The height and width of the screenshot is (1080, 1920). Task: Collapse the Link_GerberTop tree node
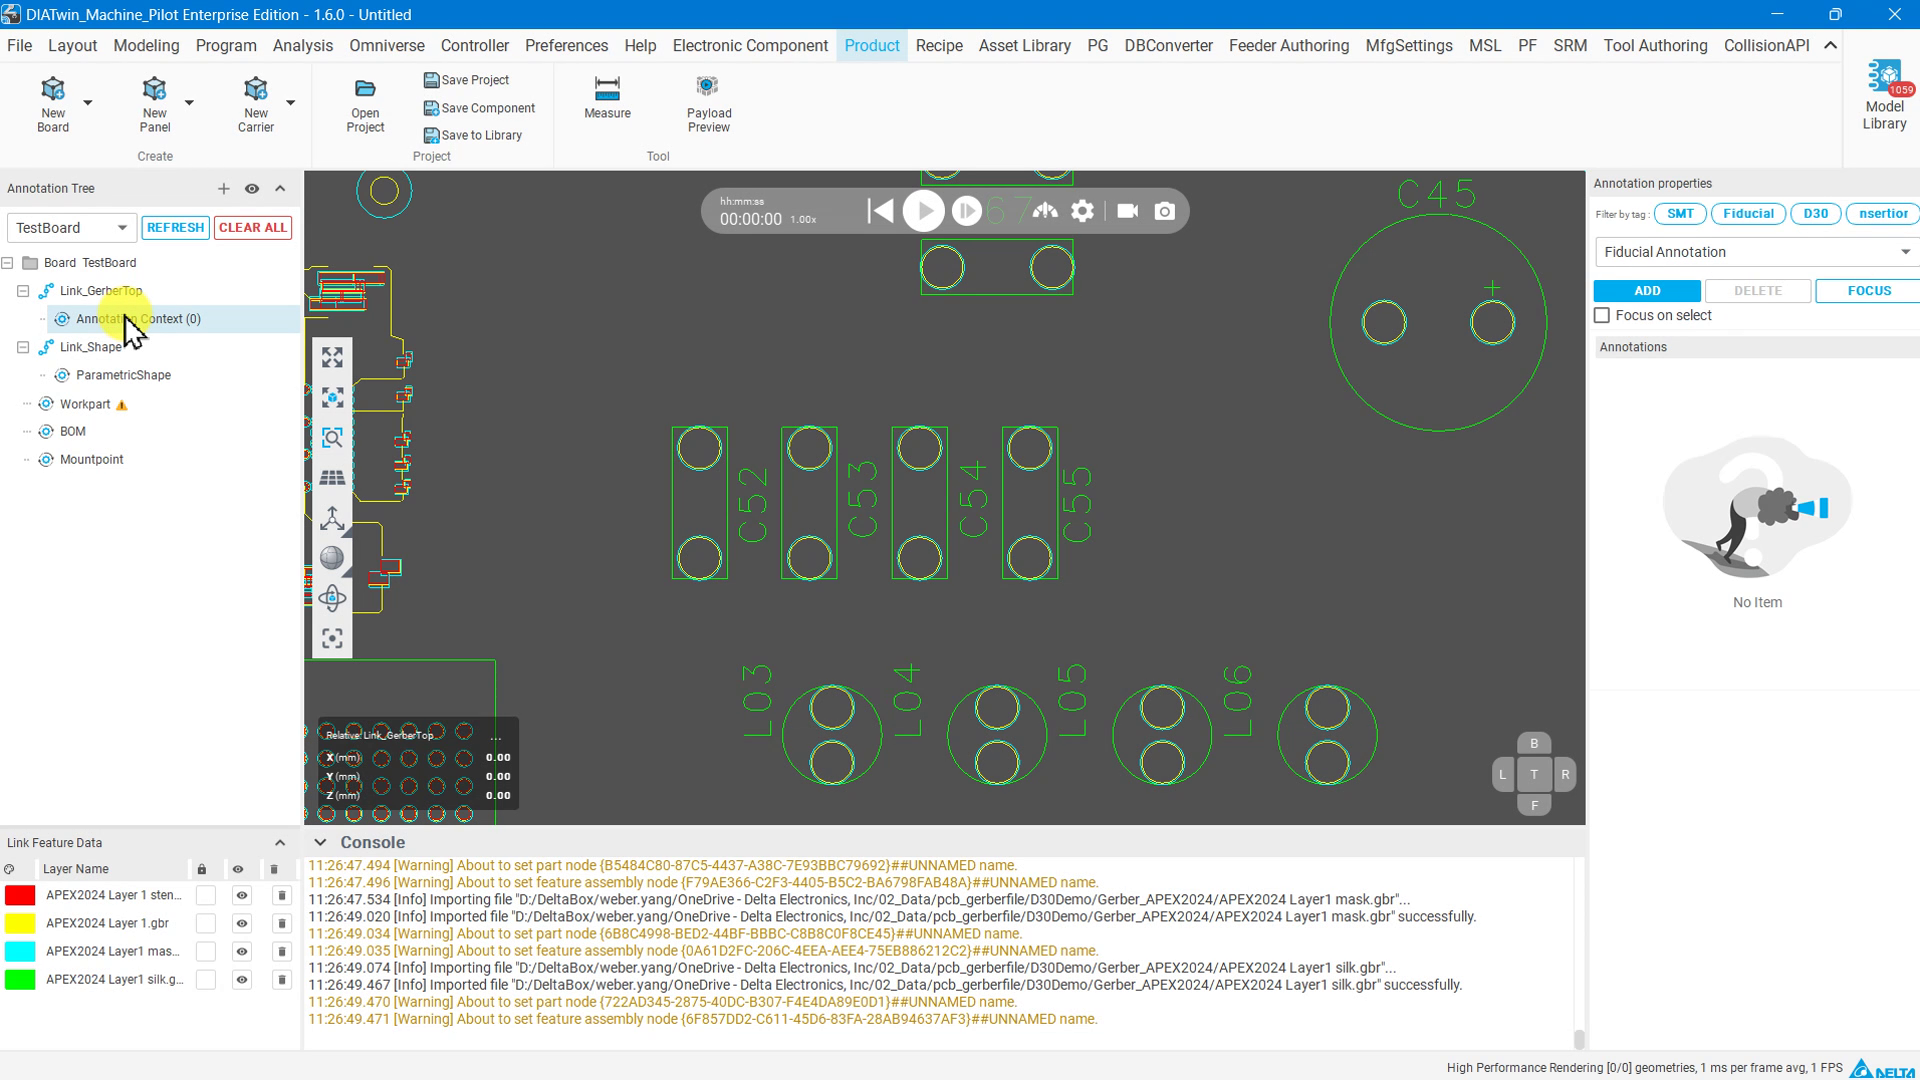[23, 291]
